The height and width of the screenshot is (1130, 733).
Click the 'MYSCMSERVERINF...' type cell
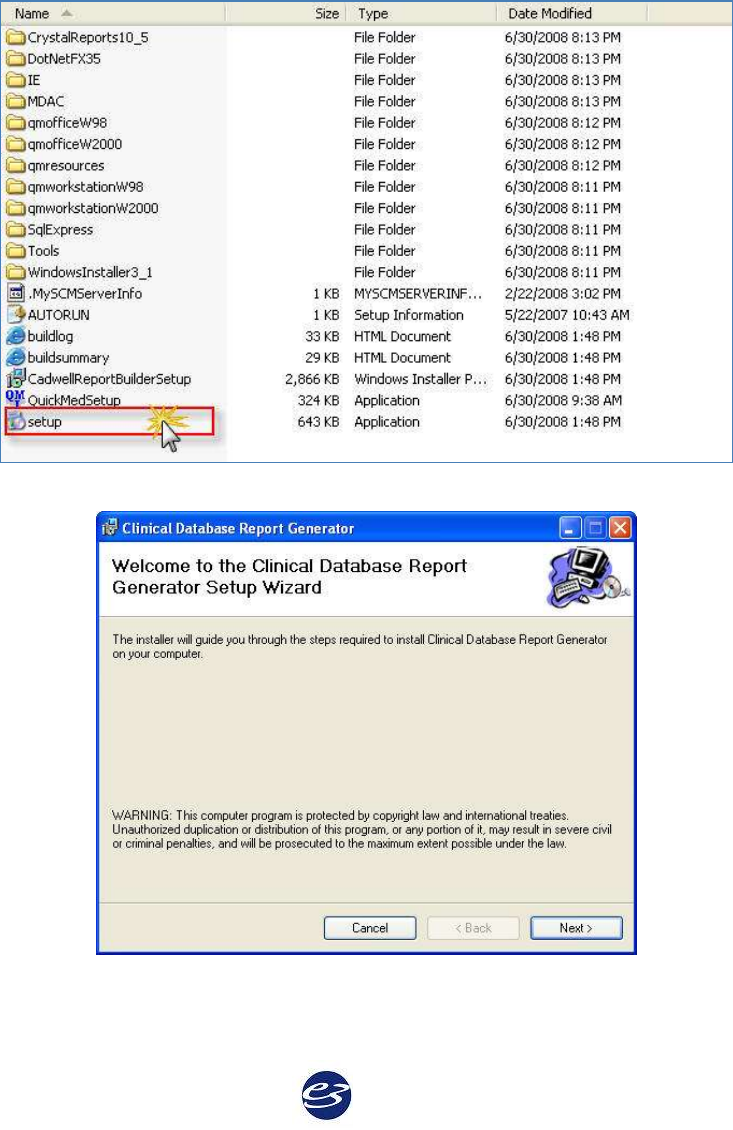tap(418, 294)
